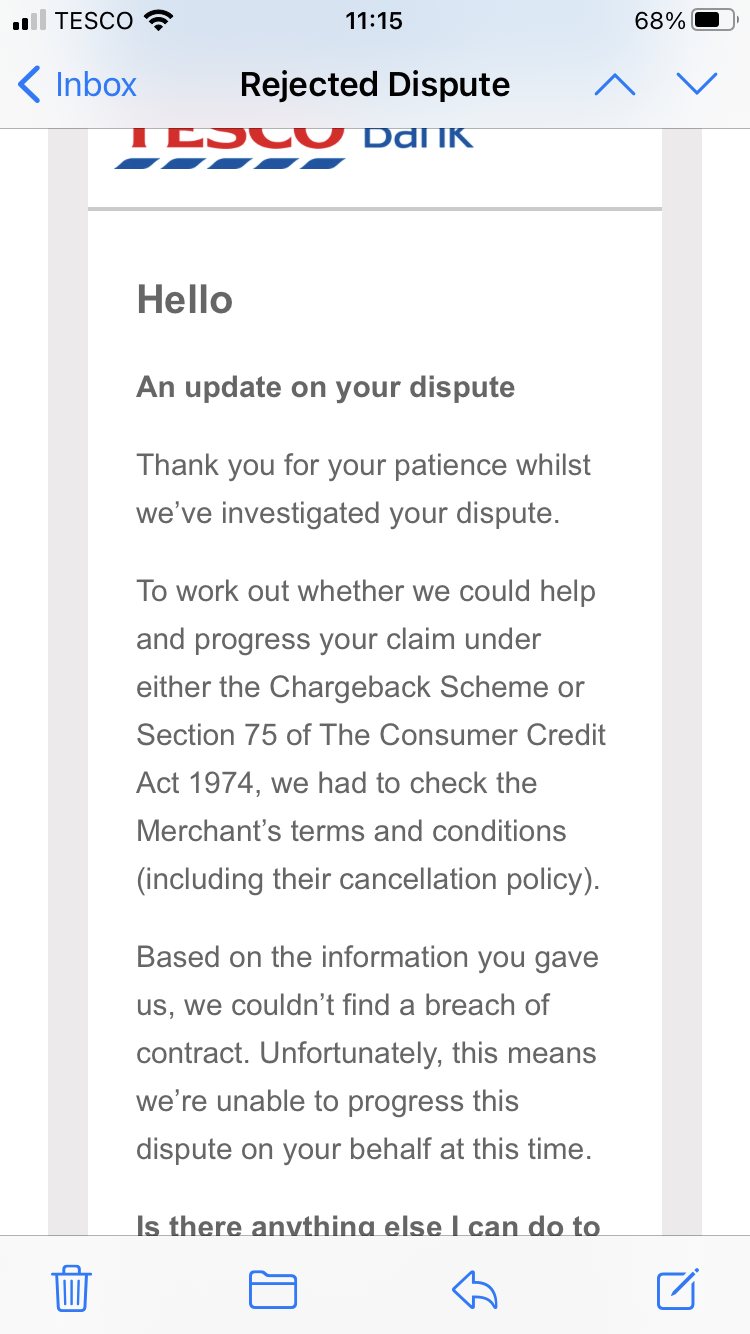The width and height of the screenshot is (750, 1334).
Task: Tap the back chevron to Inbox
Action: click(30, 85)
